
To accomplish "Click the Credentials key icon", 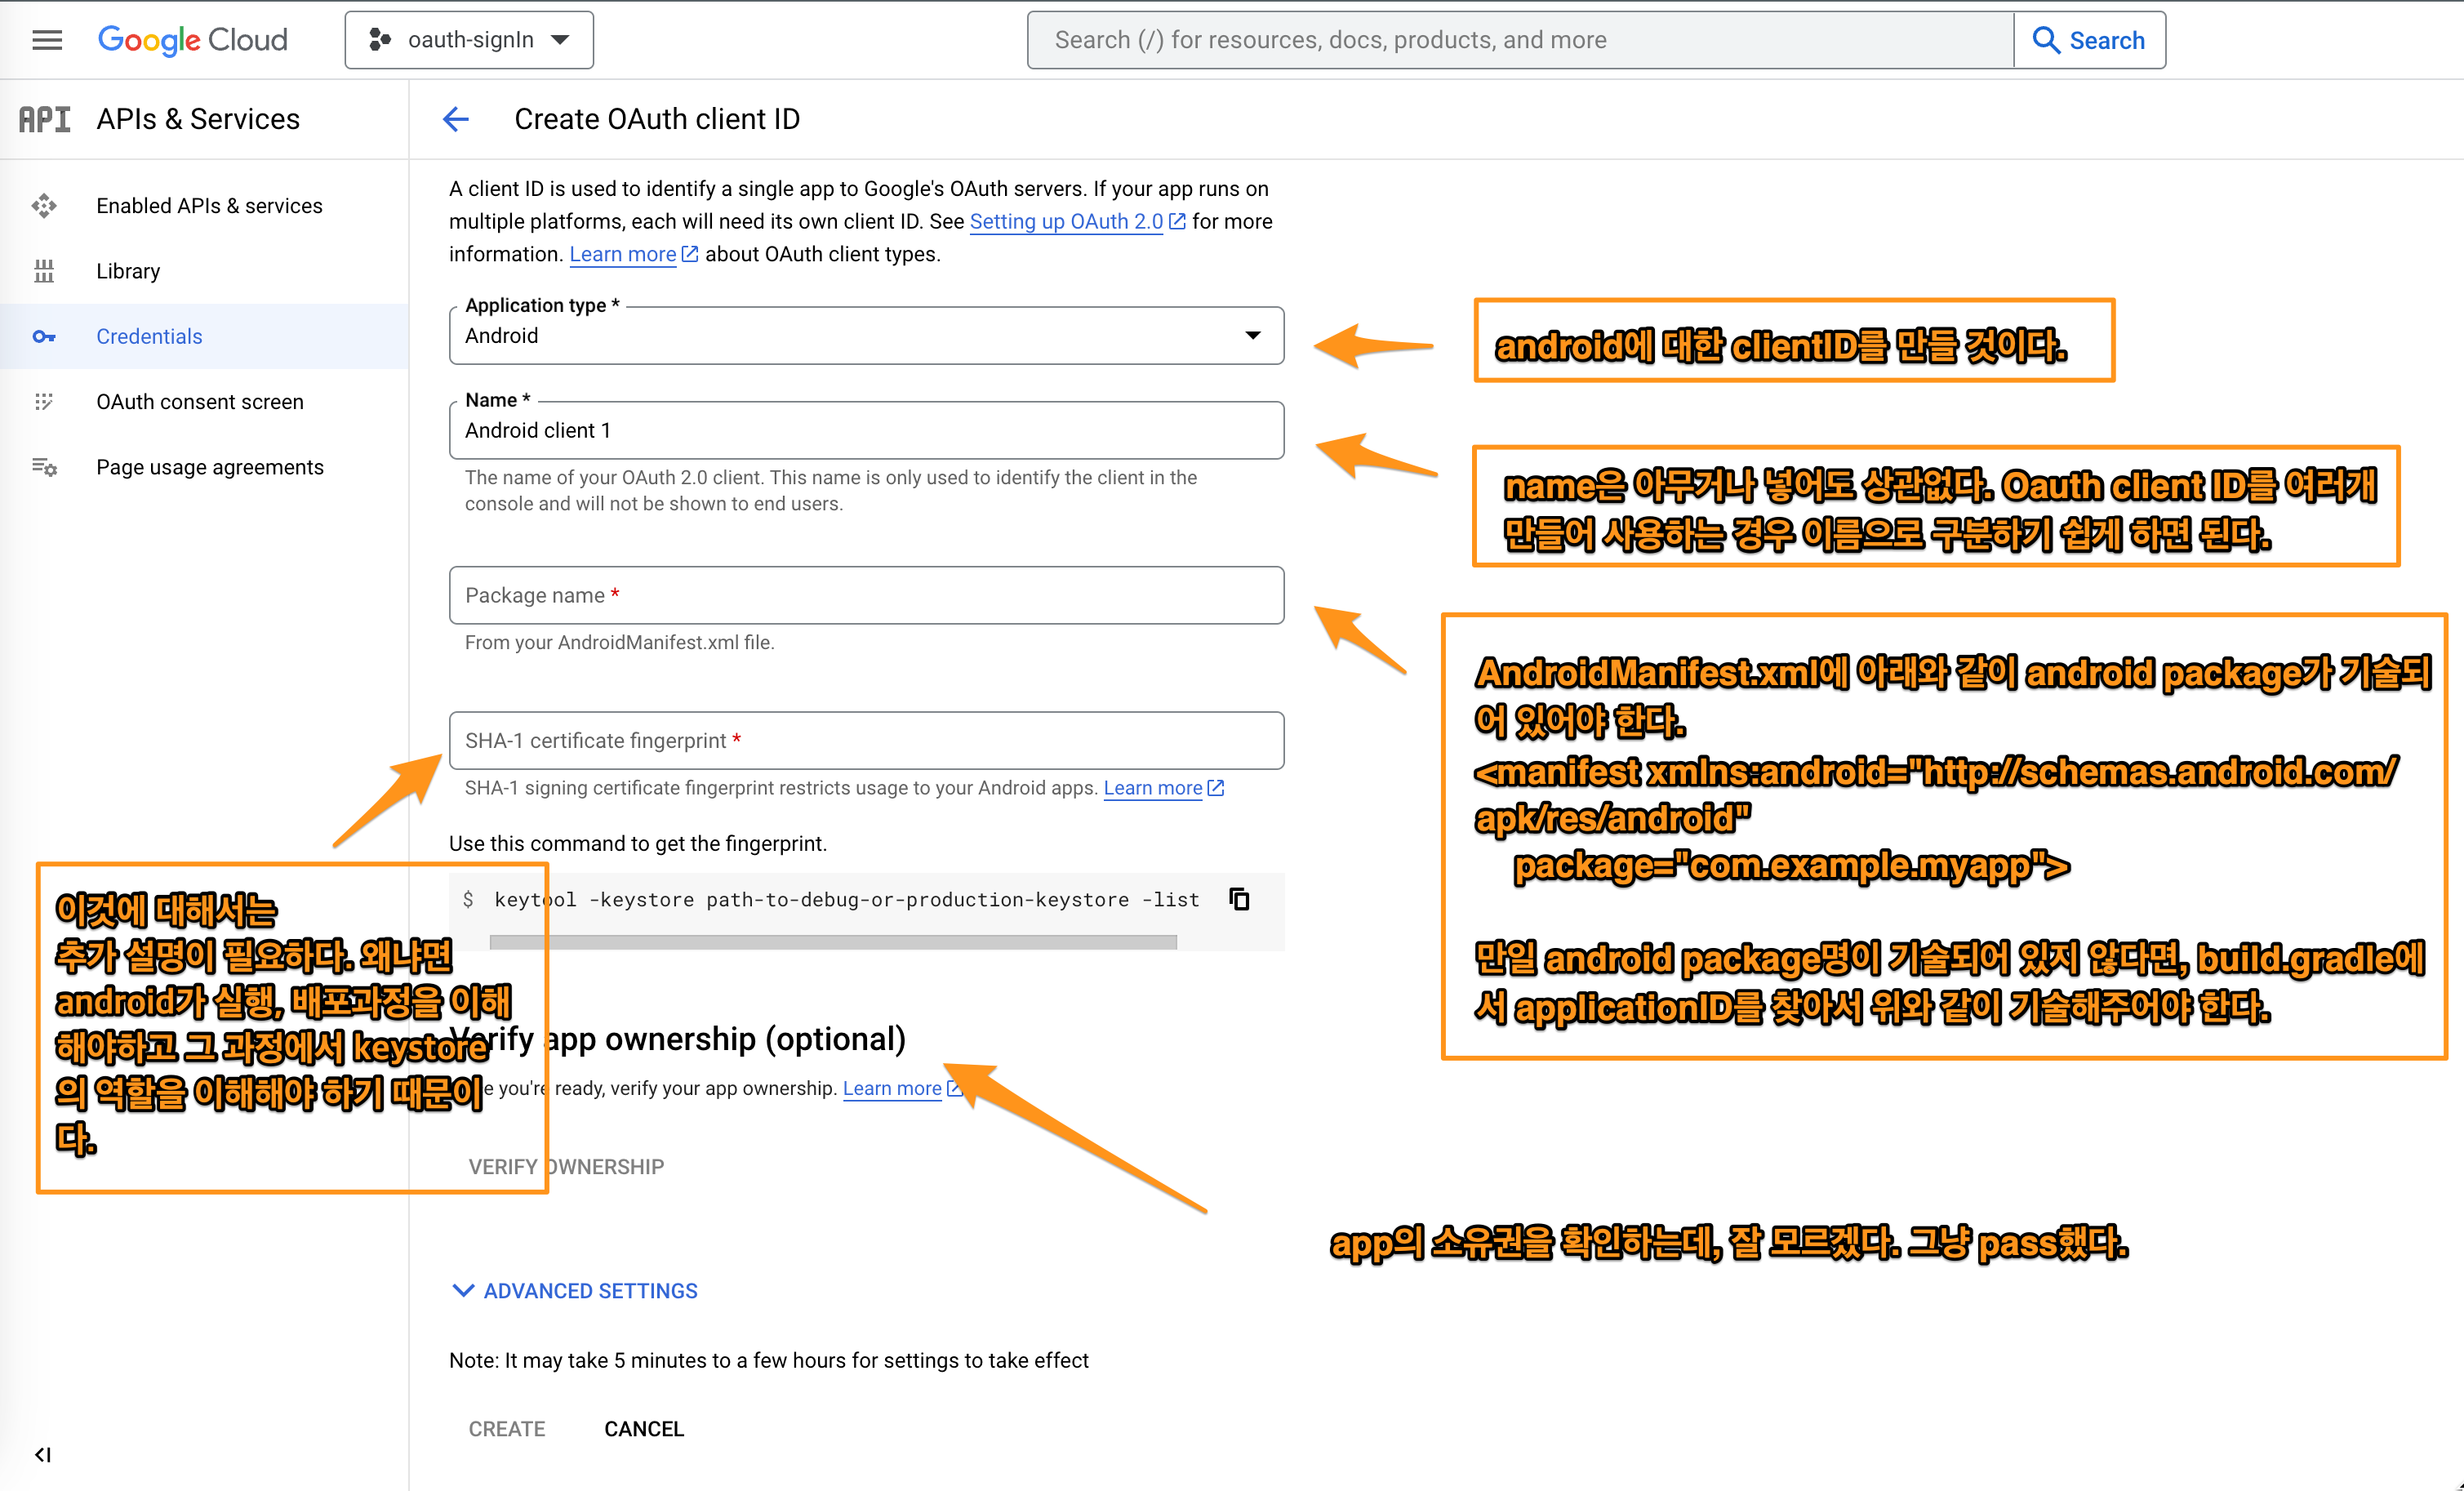I will 44,336.
